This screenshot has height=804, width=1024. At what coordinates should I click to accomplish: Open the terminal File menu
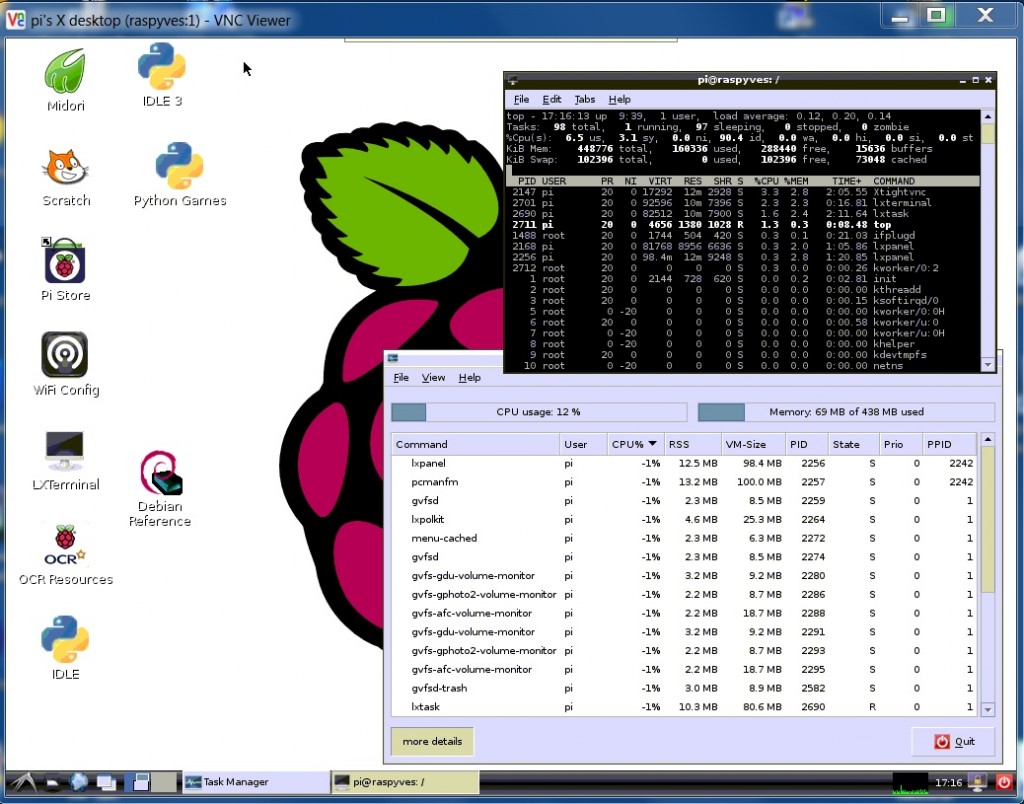521,99
